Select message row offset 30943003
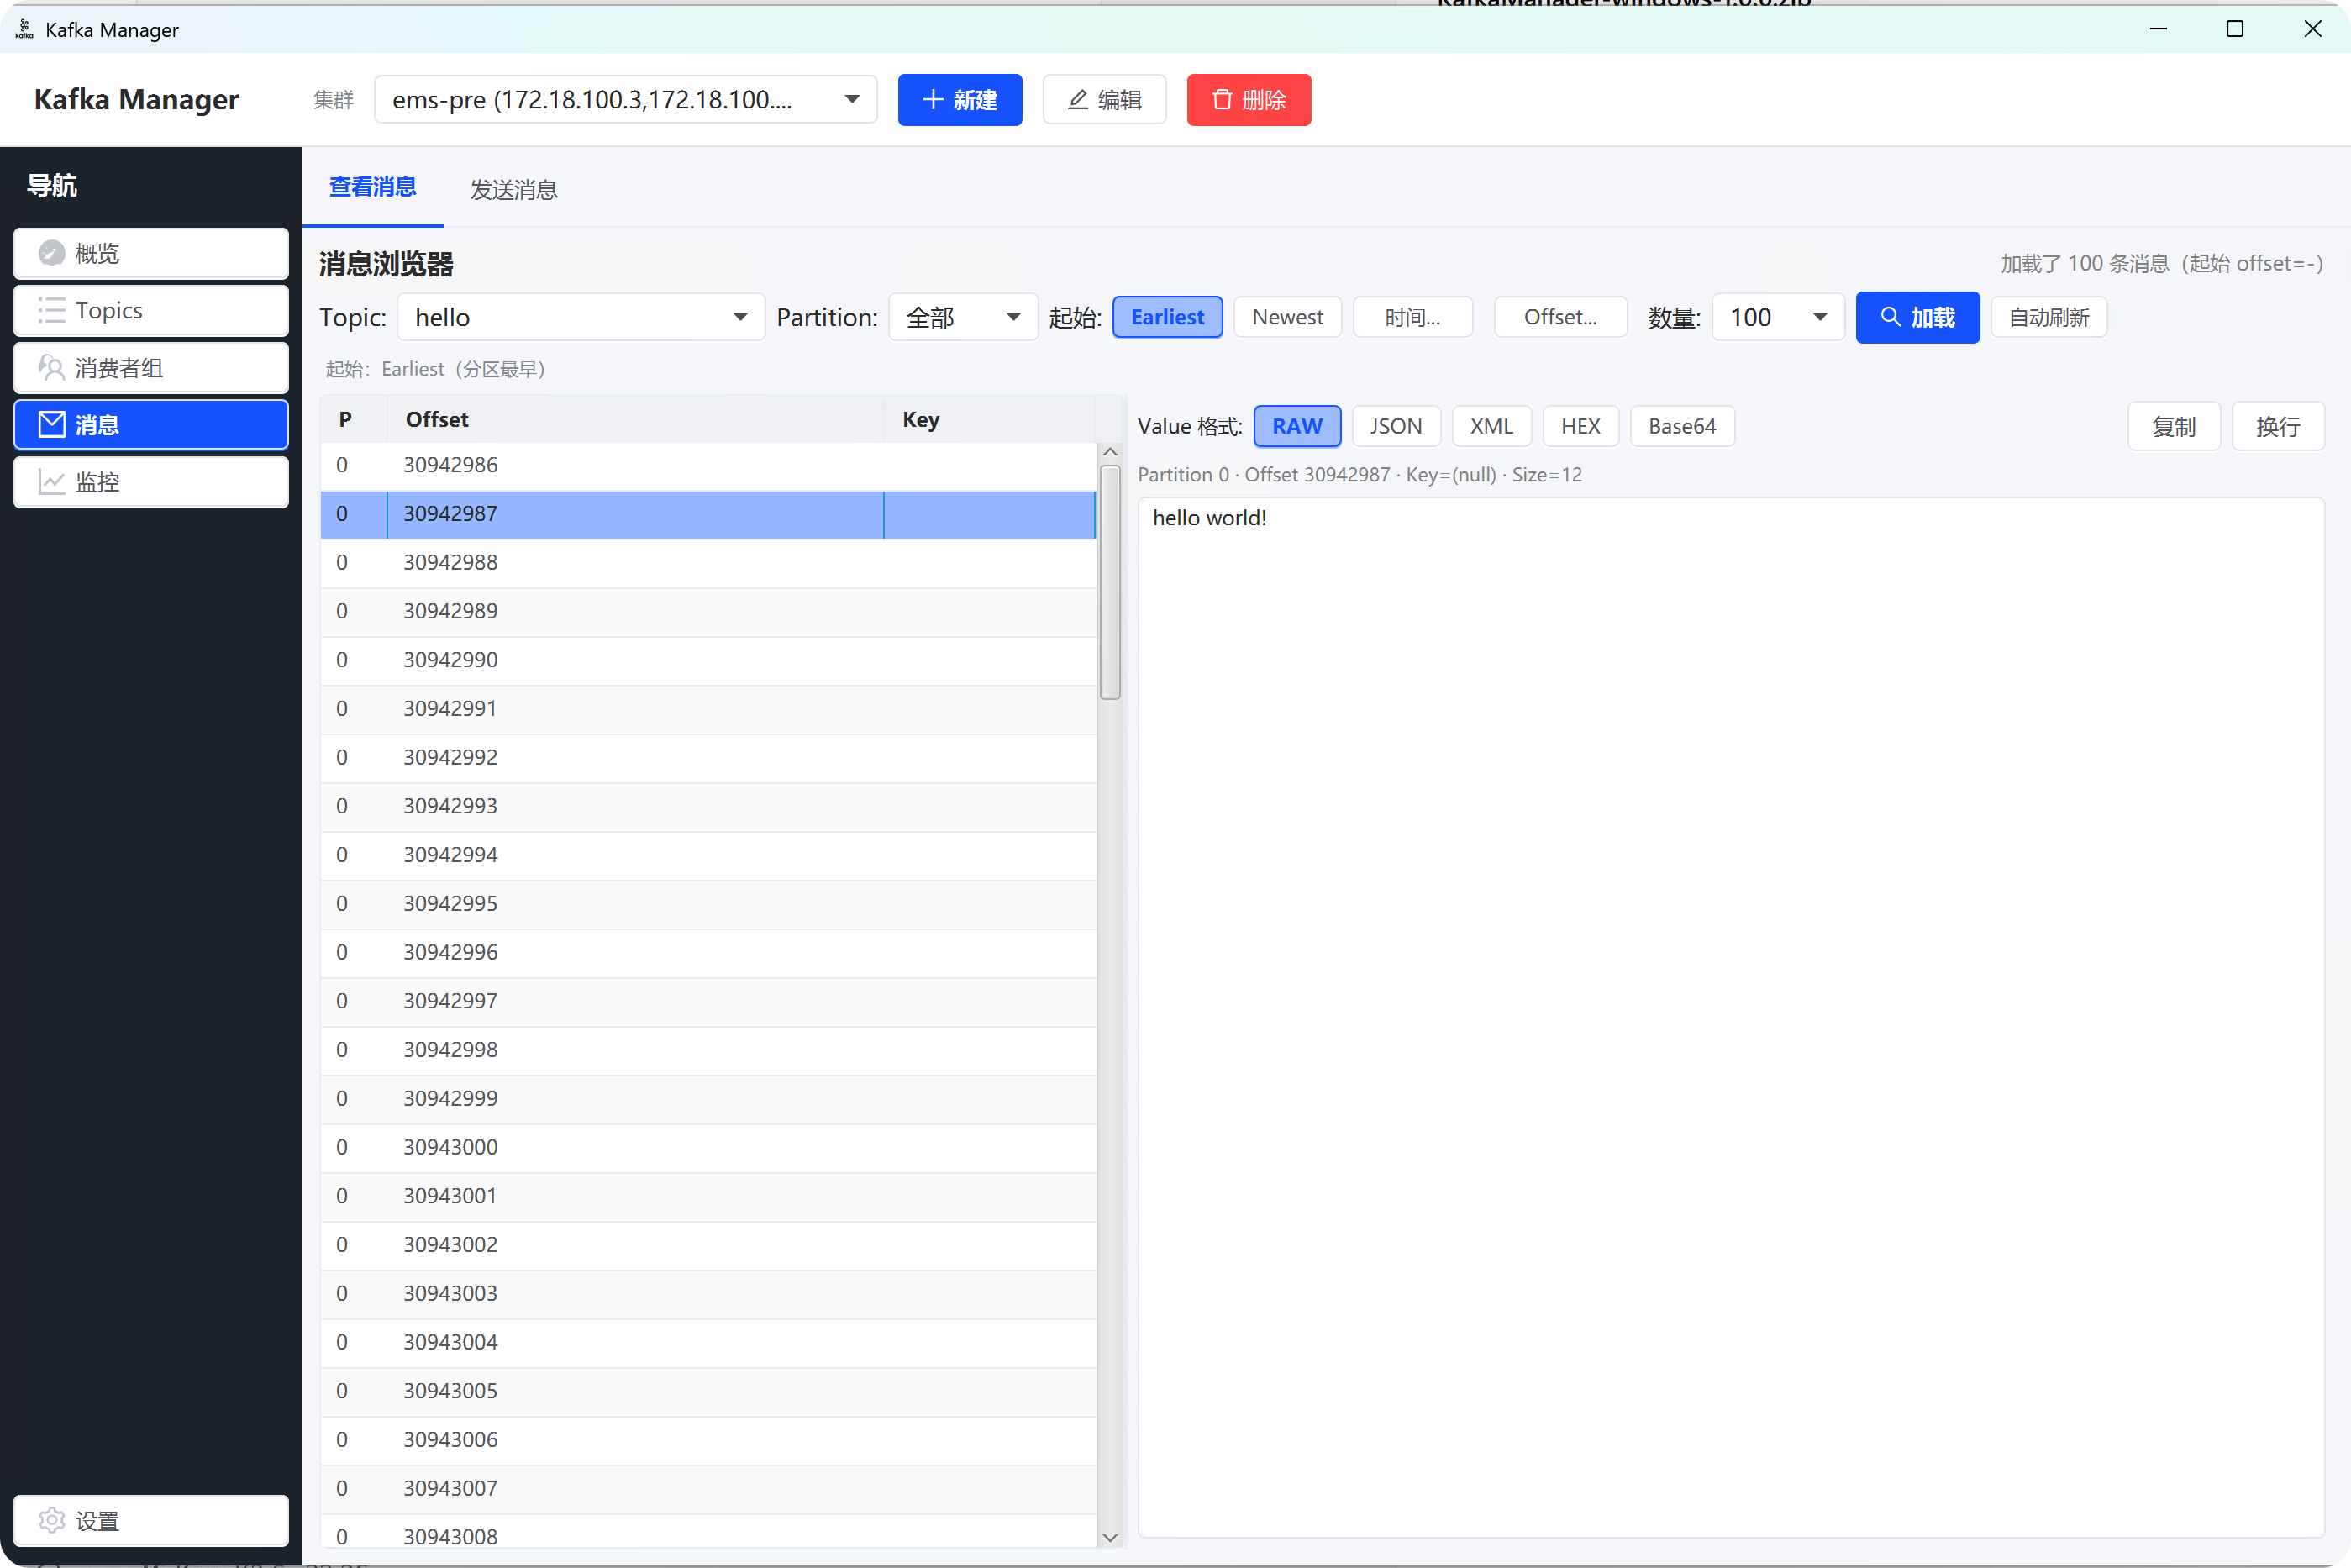The width and height of the screenshot is (2351, 1568). [708, 1293]
